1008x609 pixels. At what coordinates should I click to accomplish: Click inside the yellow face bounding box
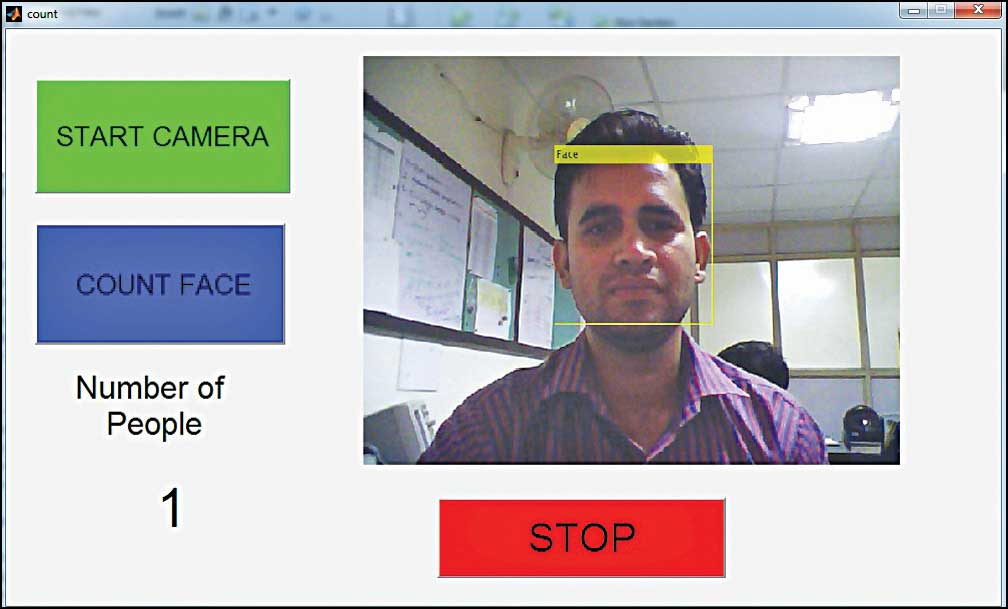[633, 243]
